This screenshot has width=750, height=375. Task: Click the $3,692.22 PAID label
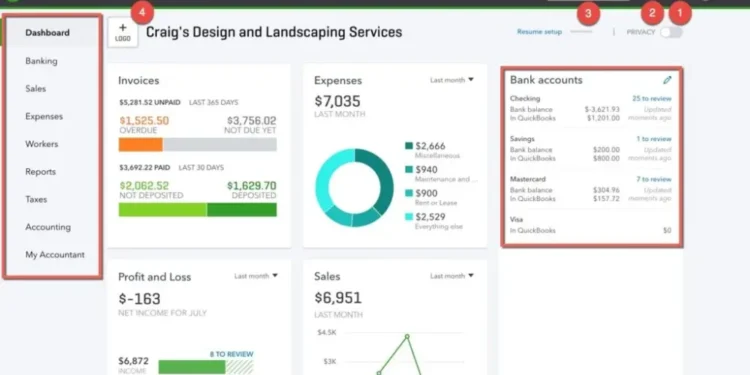point(144,167)
